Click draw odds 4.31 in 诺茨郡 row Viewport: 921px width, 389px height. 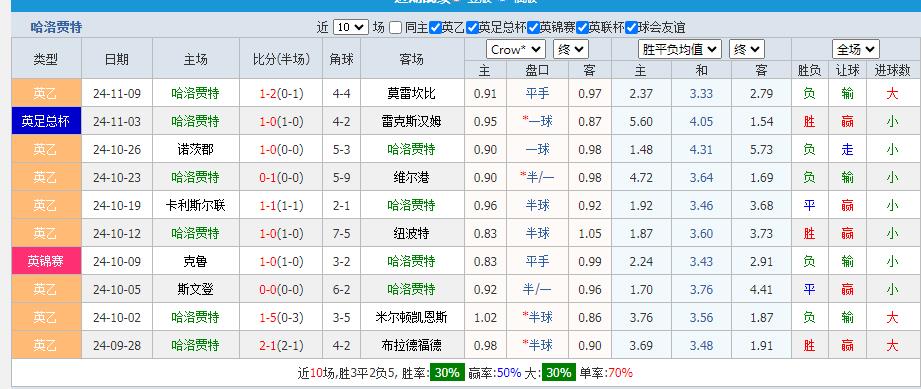(701, 149)
